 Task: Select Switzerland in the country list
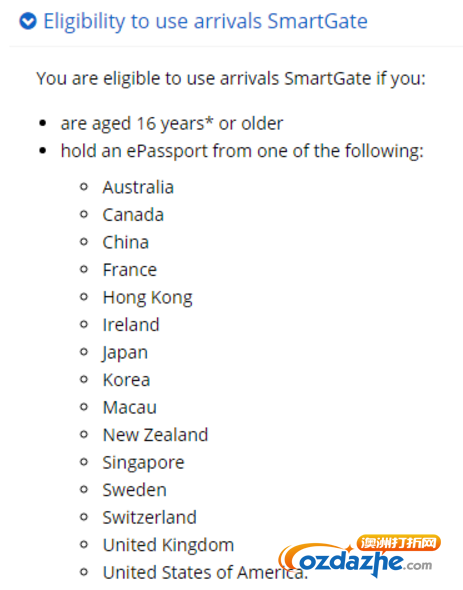click(x=149, y=517)
